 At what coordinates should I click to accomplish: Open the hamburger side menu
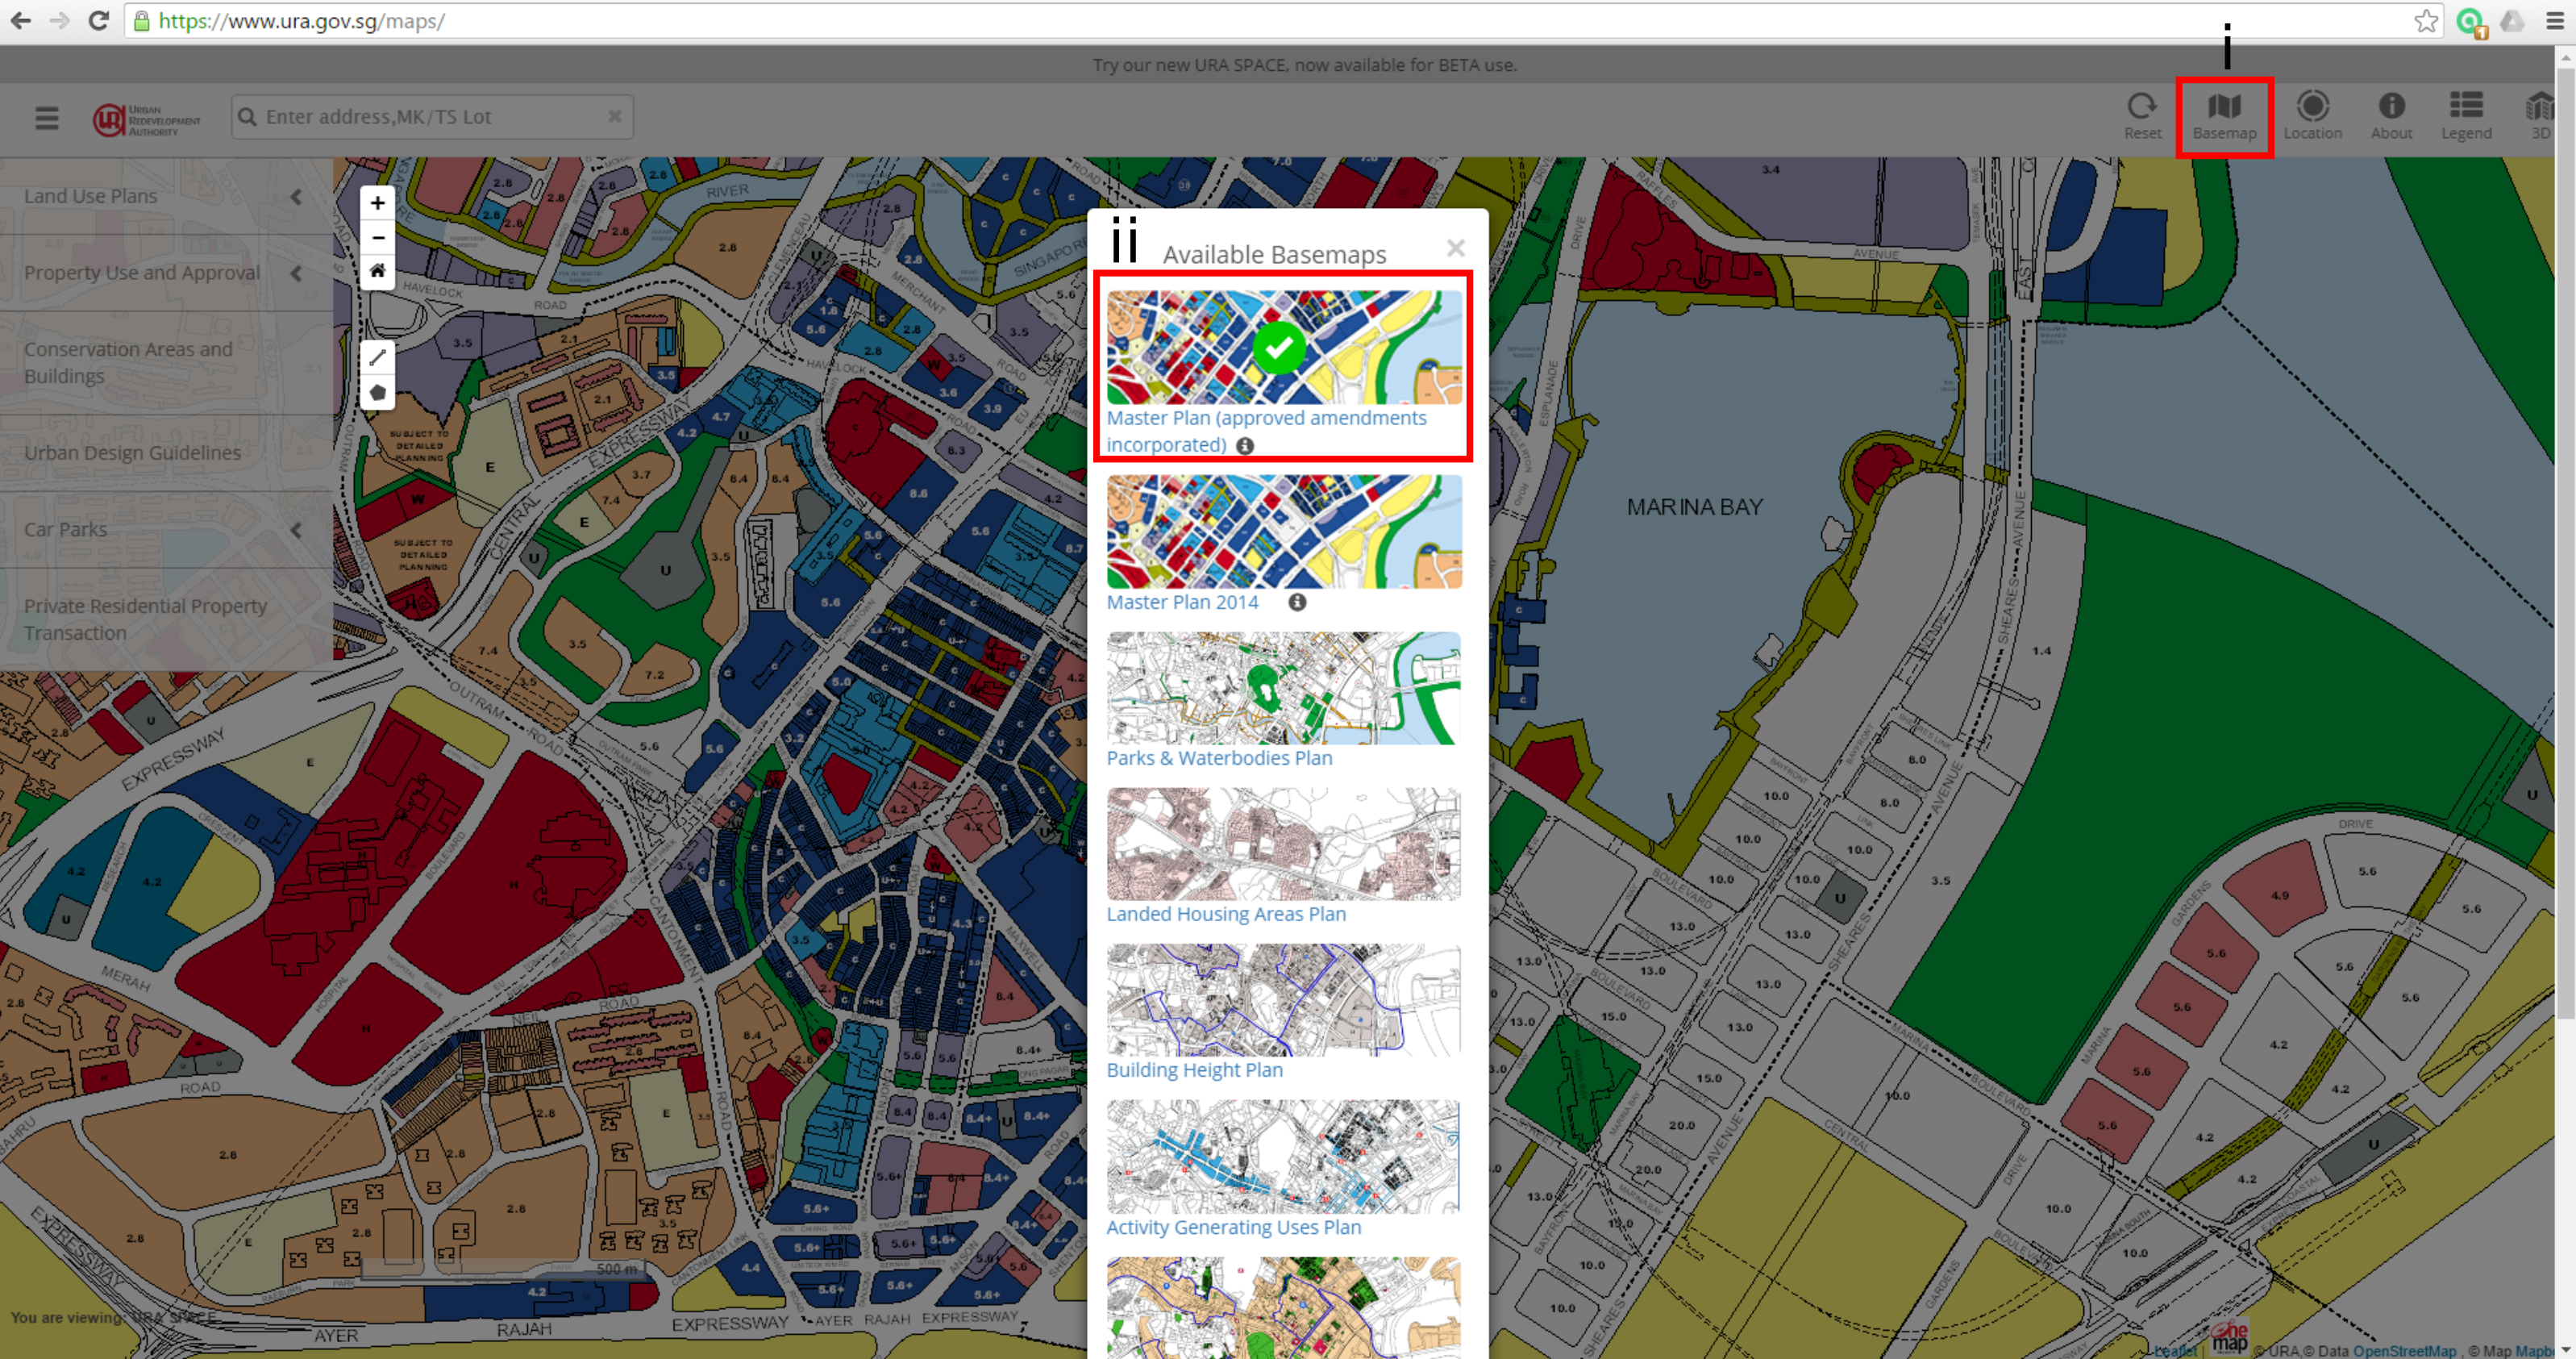46,118
